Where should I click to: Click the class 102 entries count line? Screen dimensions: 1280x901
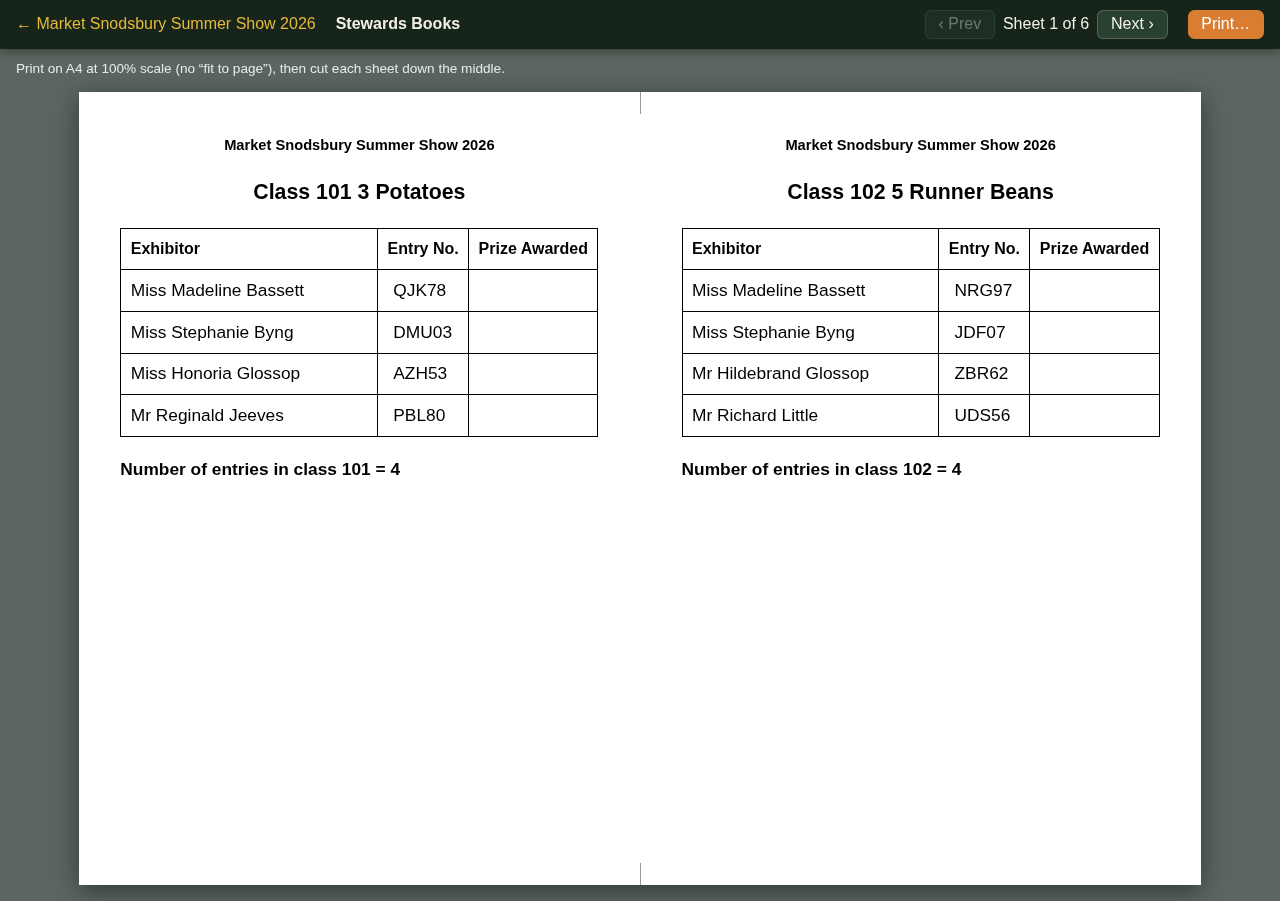[x=821, y=470]
